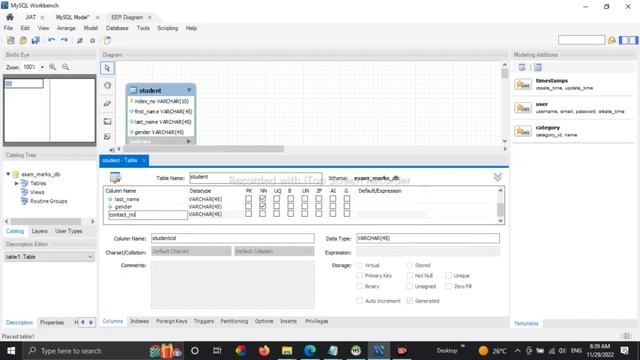Click the user template icon

[x=523, y=108]
